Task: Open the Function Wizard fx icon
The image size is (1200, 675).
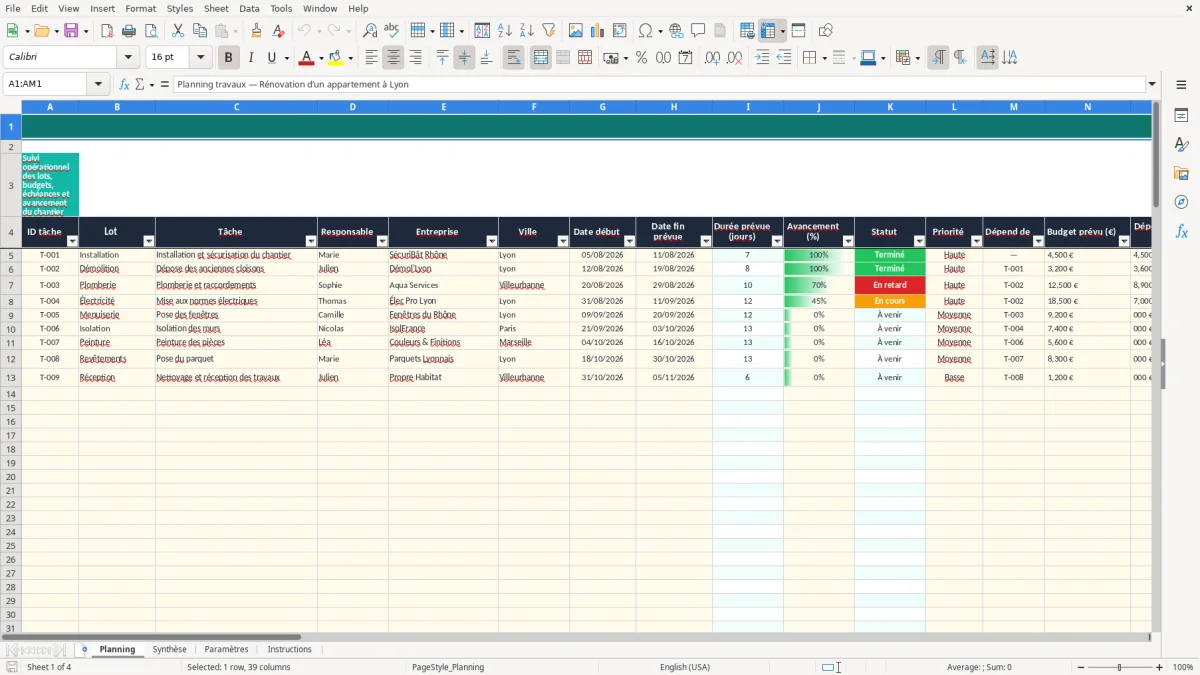Action: click(124, 84)
